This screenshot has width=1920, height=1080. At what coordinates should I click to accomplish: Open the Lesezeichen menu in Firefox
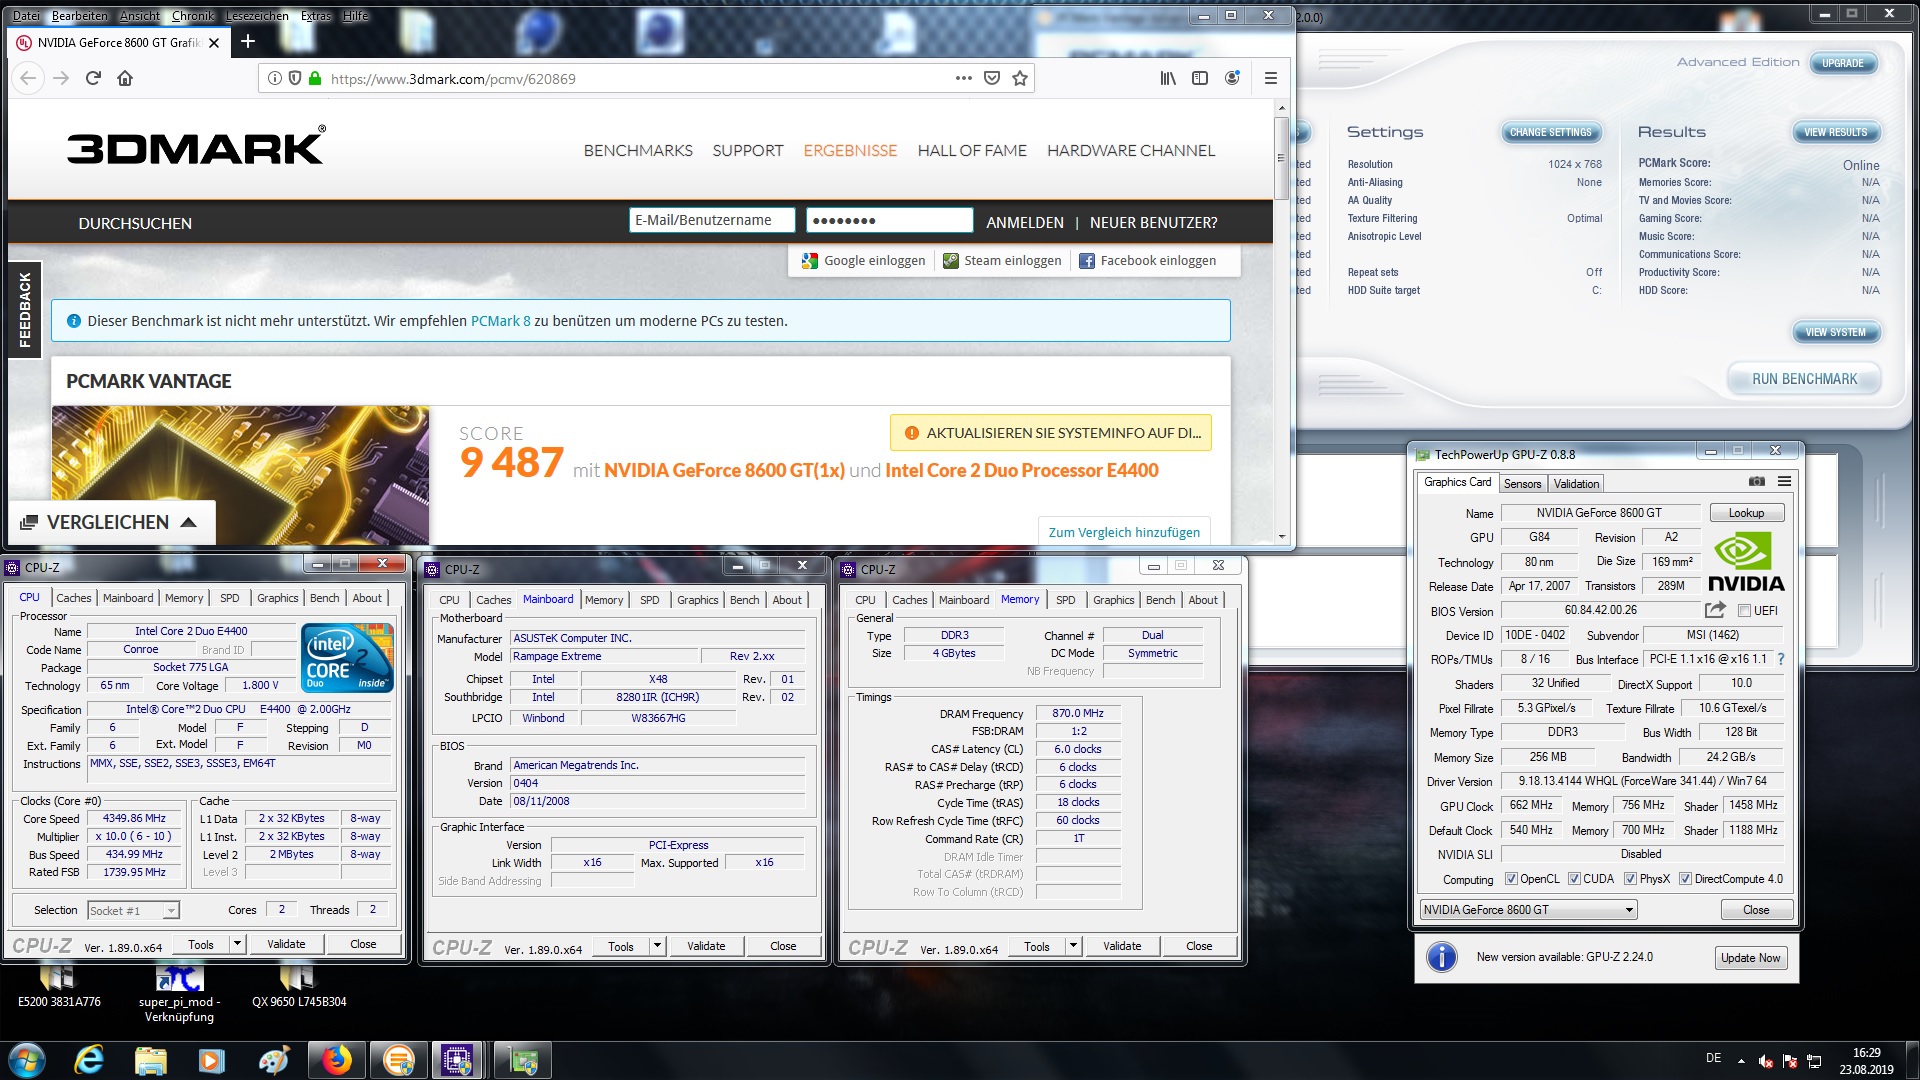coord(257,16)
